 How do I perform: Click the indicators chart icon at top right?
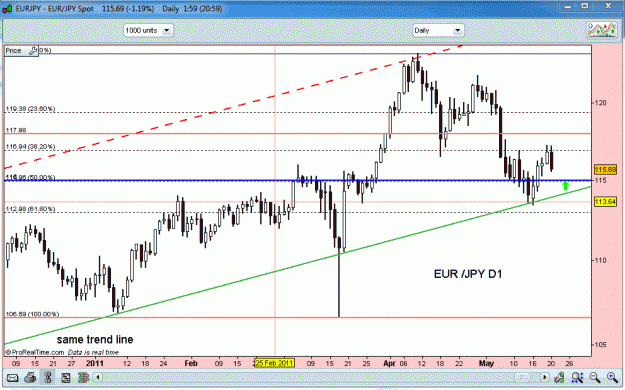pos(601,30)
